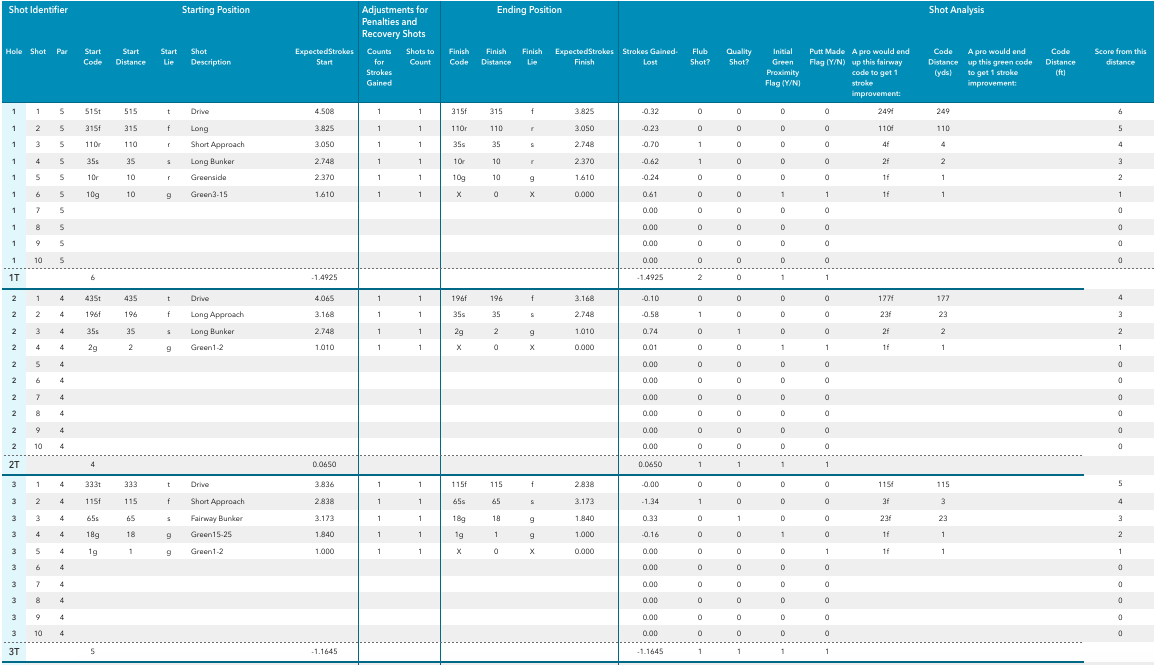This screenshot has width=1154, height=665.
Task: Click the Greenside shot description cell
Action: [x=208, y=177]
